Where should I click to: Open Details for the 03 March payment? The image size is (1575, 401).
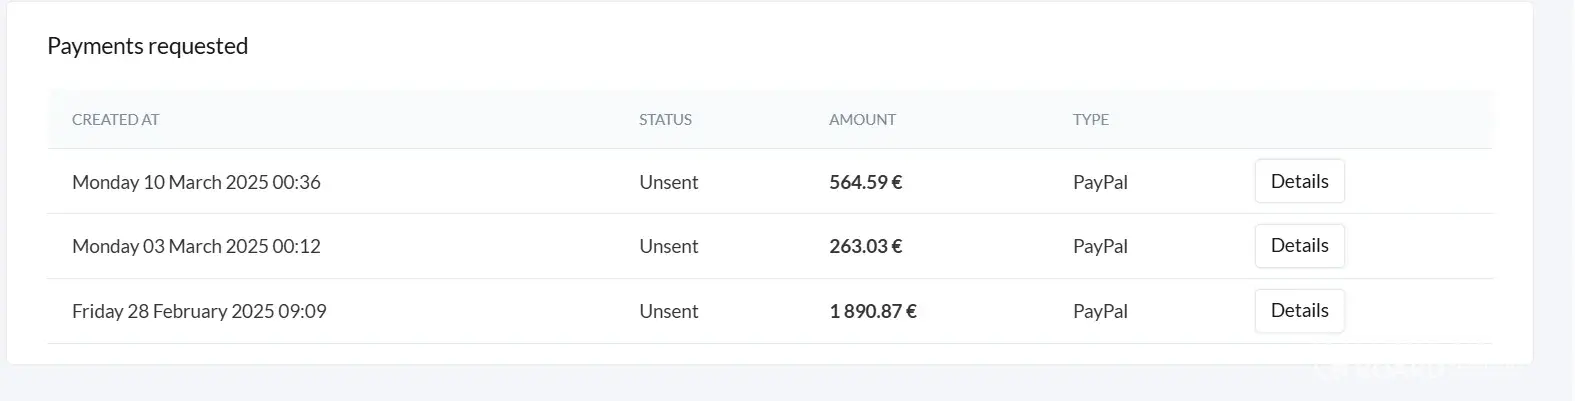[x=1299, y=246]
